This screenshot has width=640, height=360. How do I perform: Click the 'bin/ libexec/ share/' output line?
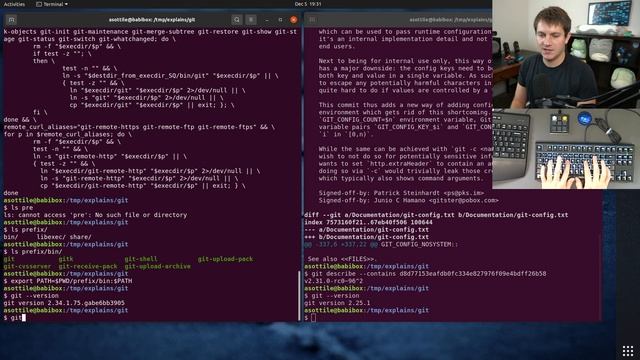(x=47, y=237)
